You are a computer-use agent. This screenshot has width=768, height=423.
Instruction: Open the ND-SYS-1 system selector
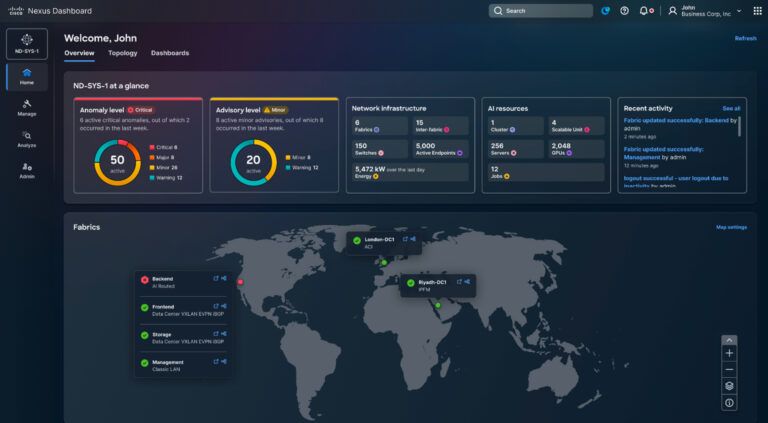click(26, 44)
